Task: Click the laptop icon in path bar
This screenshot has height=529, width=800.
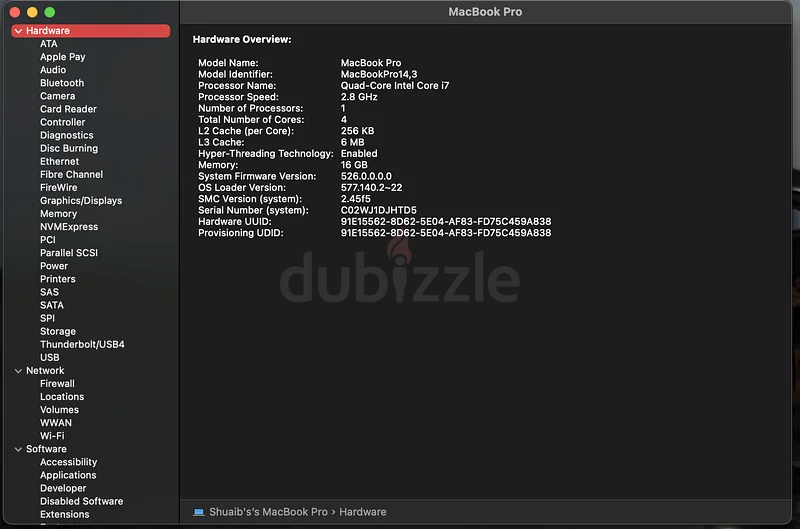Action: tap(198, 512)
